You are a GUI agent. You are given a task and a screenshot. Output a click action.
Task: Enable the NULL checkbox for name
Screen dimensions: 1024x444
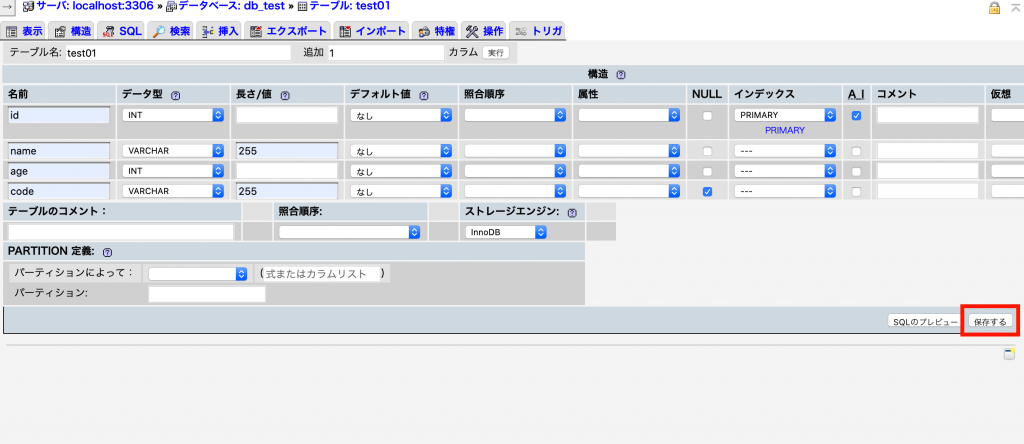coord(707,151)
